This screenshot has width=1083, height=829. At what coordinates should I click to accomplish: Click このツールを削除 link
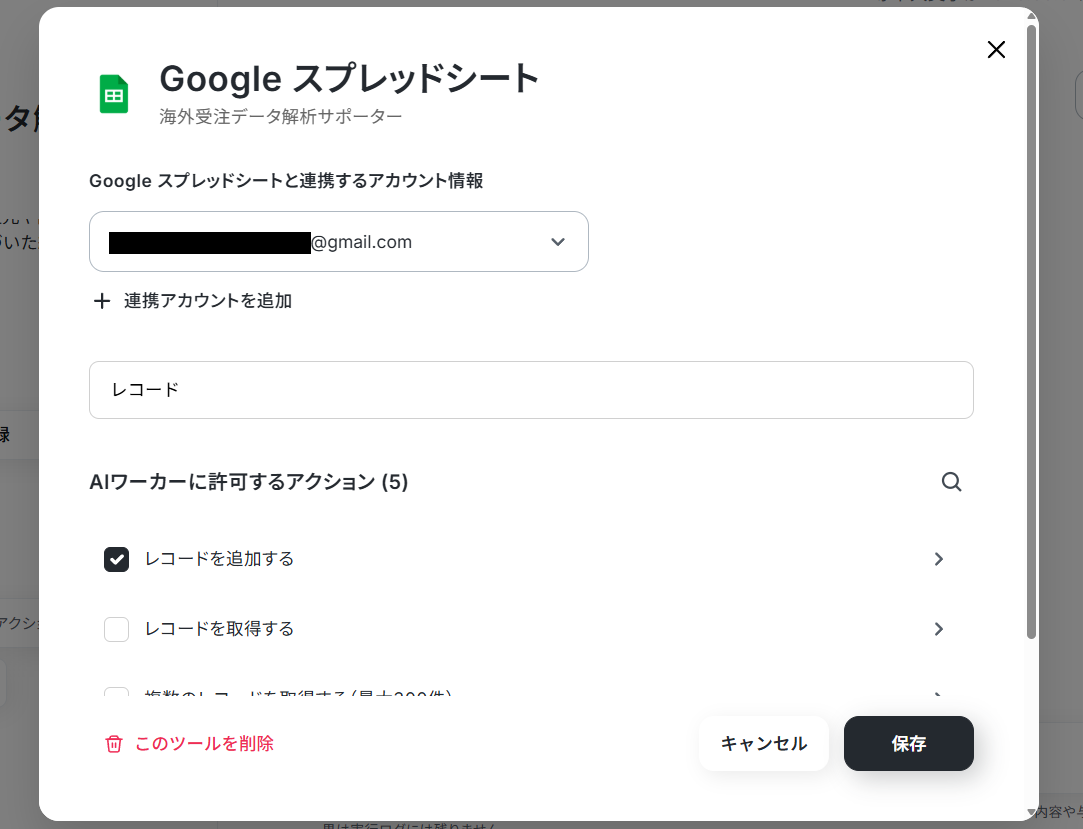pyautogui.click(x=204, y=744)
